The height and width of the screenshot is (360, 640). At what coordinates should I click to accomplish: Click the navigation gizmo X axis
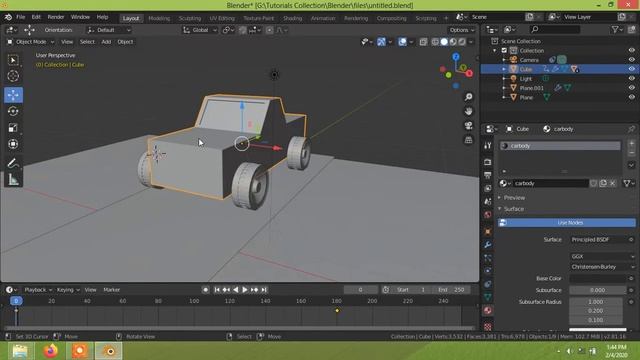click(469, 73)
